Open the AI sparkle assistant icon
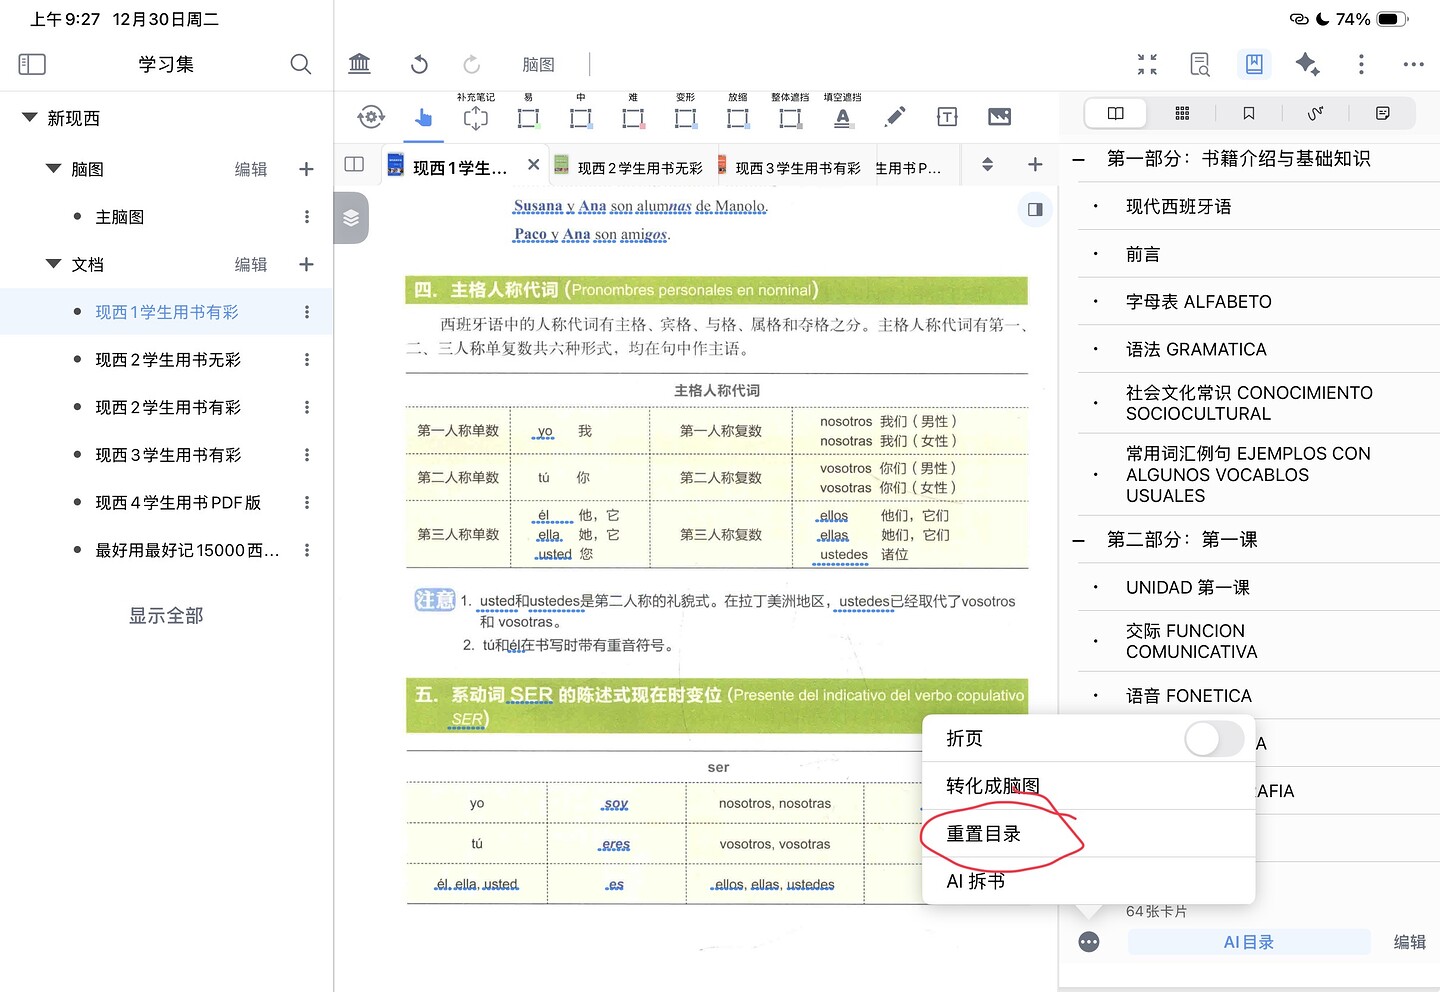The width and height of the screenshot is (1440, 992). tap(1306, 65)
